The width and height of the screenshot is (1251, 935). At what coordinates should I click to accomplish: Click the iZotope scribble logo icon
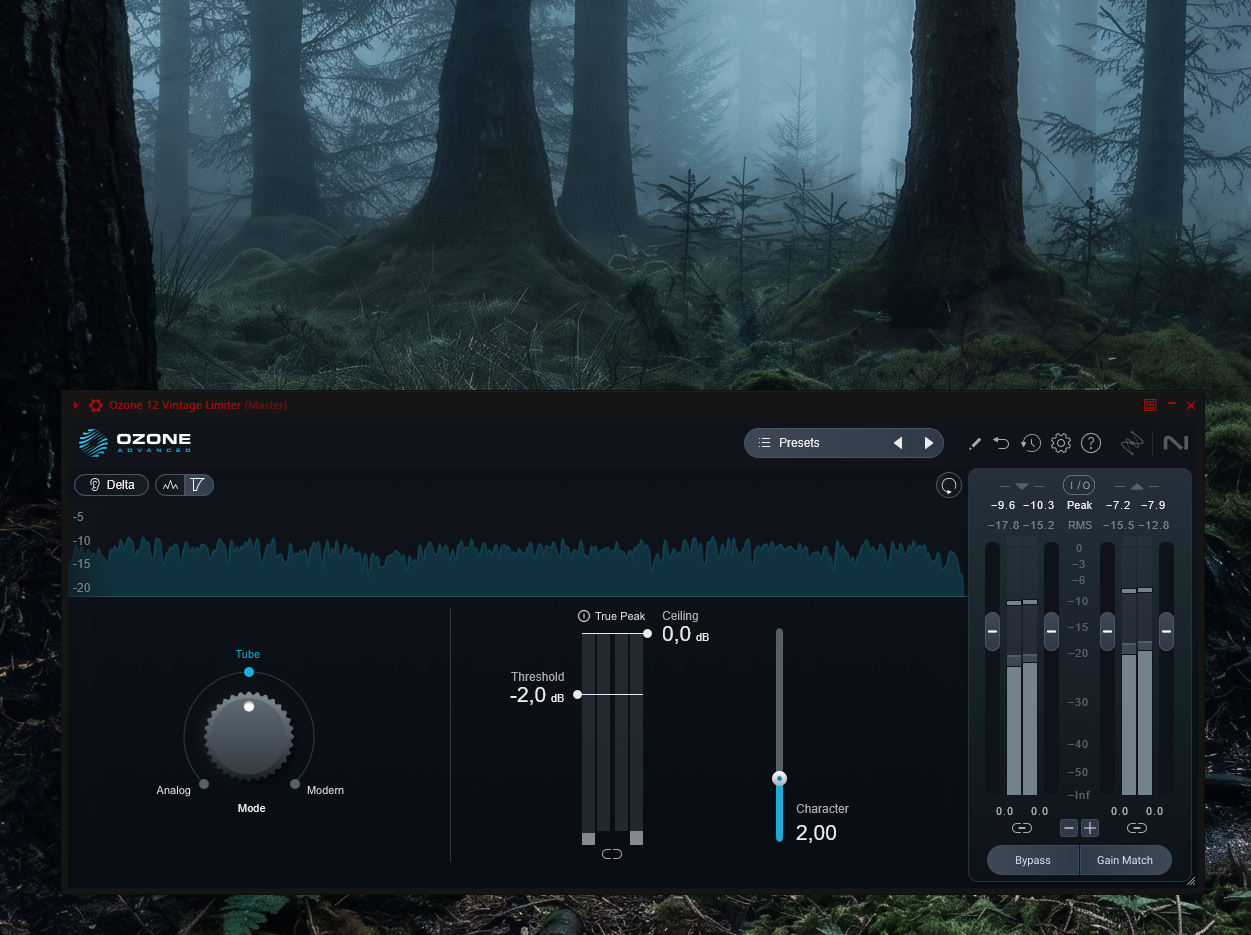point(1131,443)
